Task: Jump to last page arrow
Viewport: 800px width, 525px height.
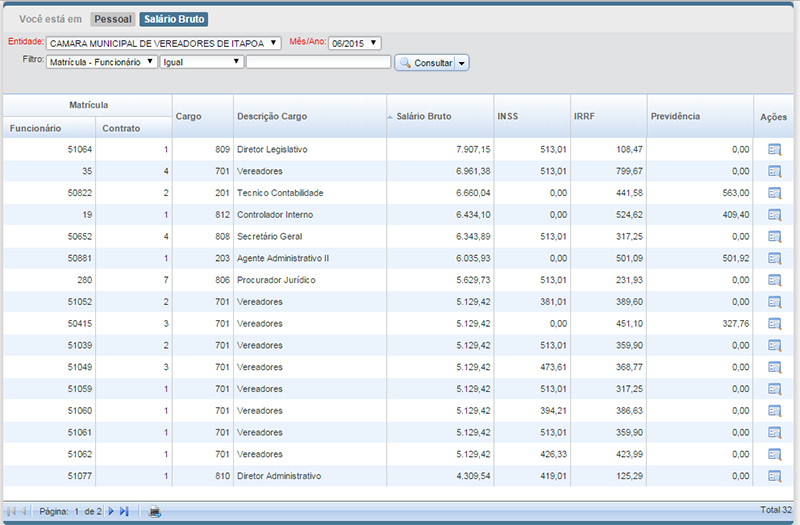Action: pos(124,512)
